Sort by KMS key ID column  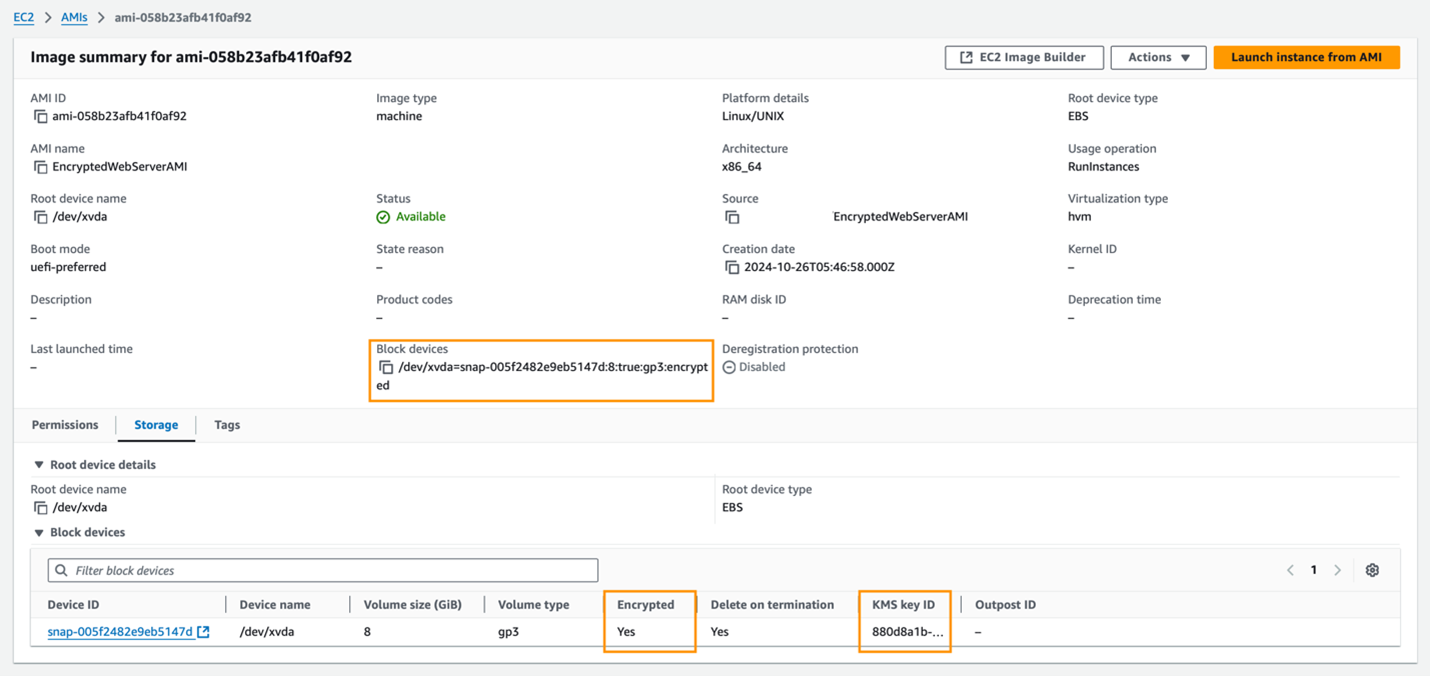pyautogui.click(x=903, y=605)
